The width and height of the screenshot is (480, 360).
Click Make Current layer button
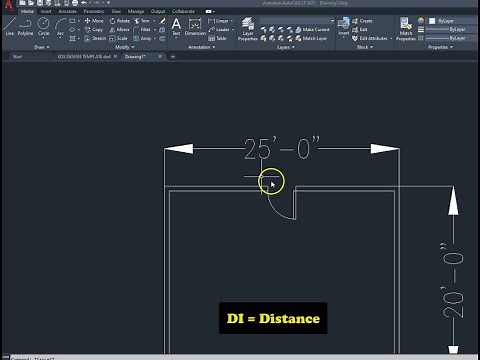(x=312, y=30)
